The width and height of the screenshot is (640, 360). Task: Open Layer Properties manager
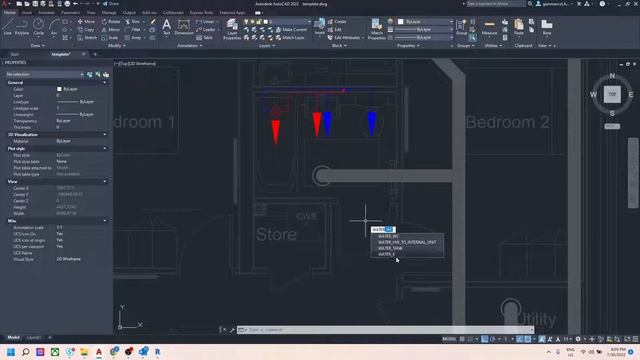coord(232,29)
